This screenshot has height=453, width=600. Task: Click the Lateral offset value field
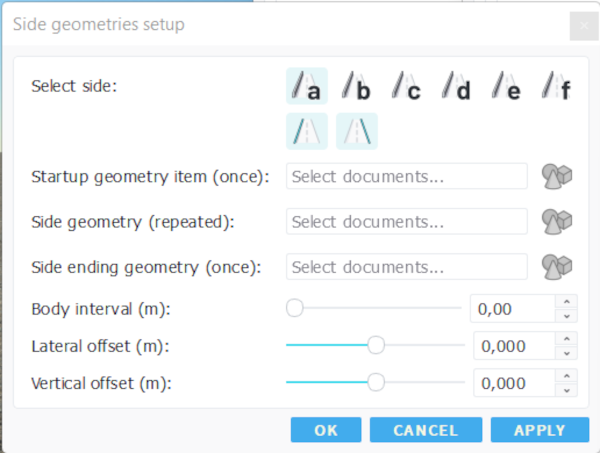(x=514, y=345)
